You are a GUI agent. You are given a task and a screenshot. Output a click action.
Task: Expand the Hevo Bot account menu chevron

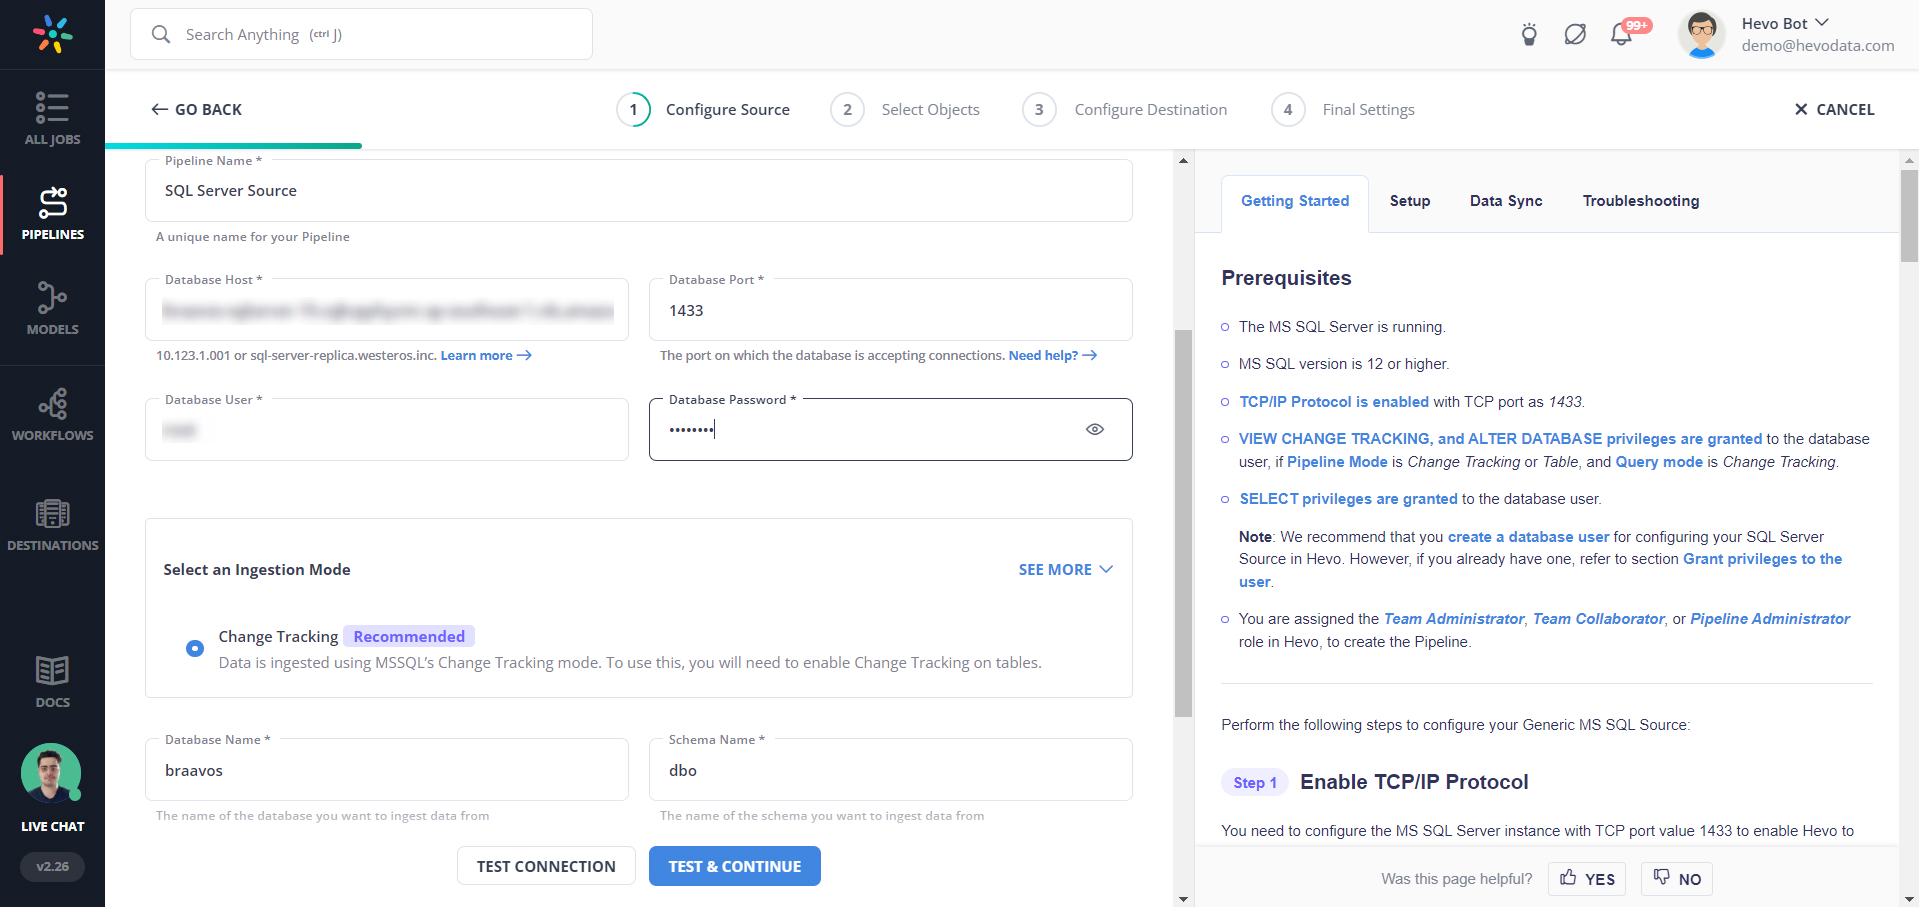click(x=1821, y=22)
